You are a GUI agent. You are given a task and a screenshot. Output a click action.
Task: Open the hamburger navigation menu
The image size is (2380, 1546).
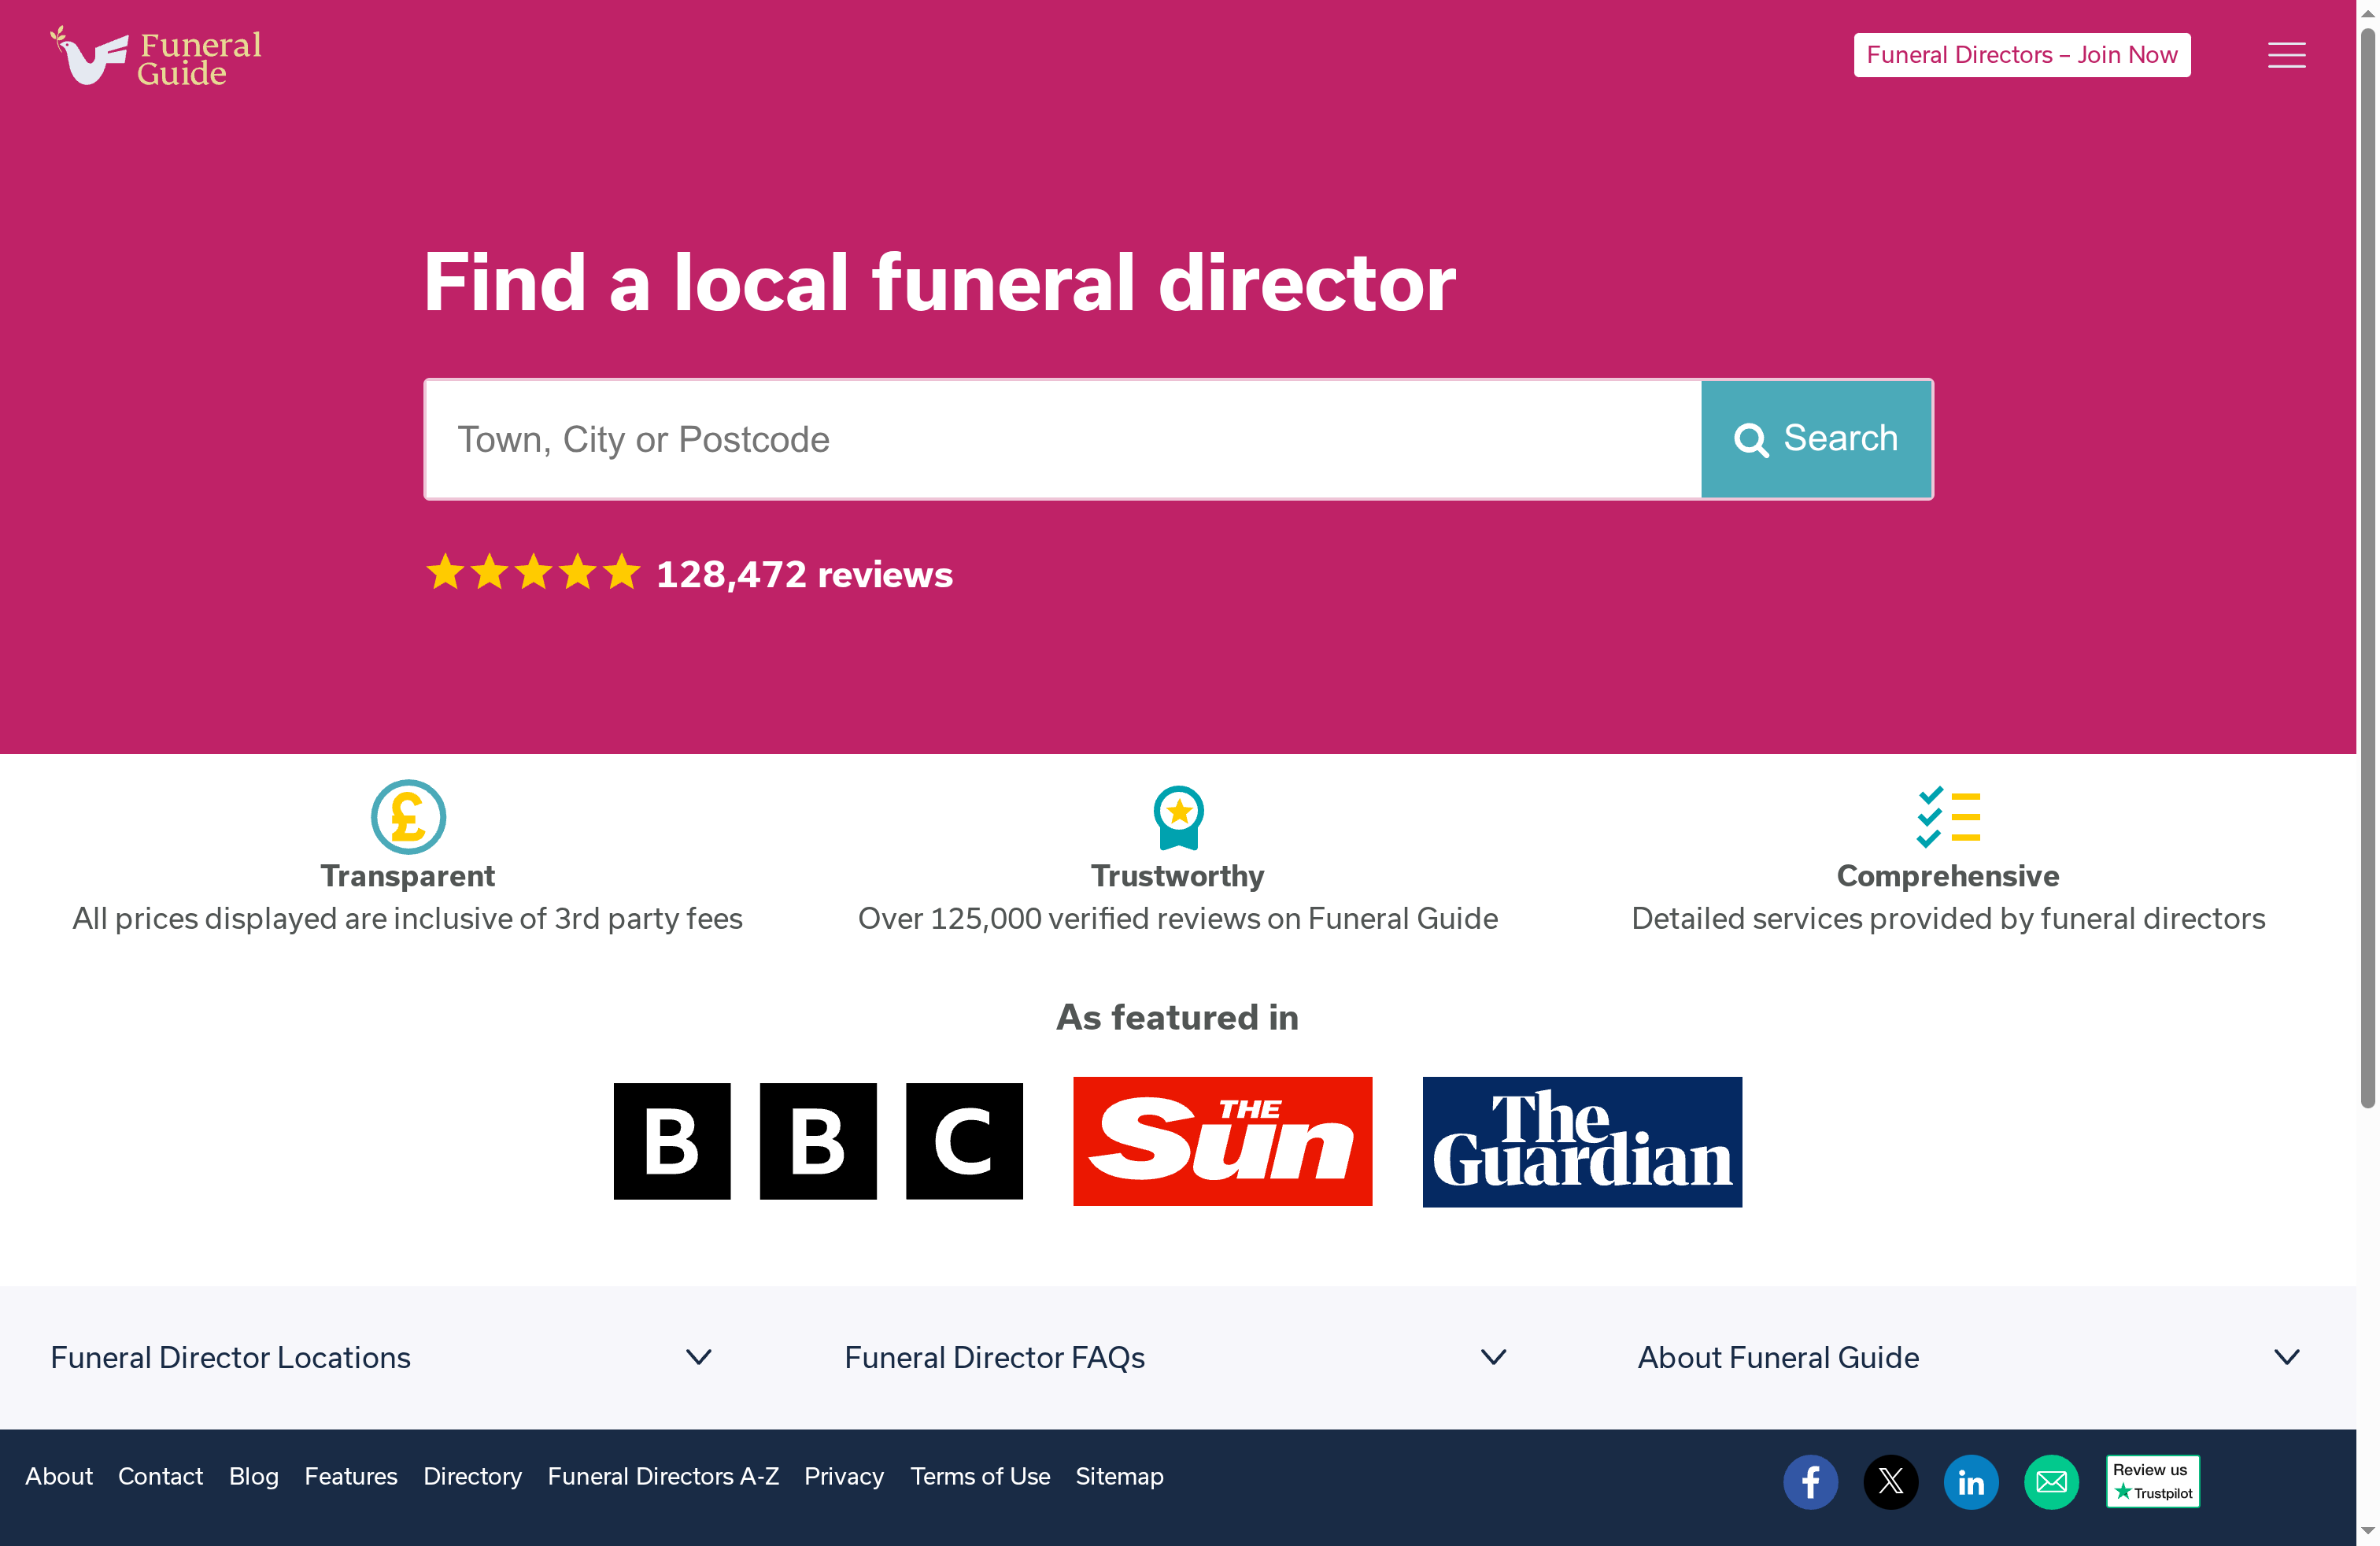tap(2286, 55)
